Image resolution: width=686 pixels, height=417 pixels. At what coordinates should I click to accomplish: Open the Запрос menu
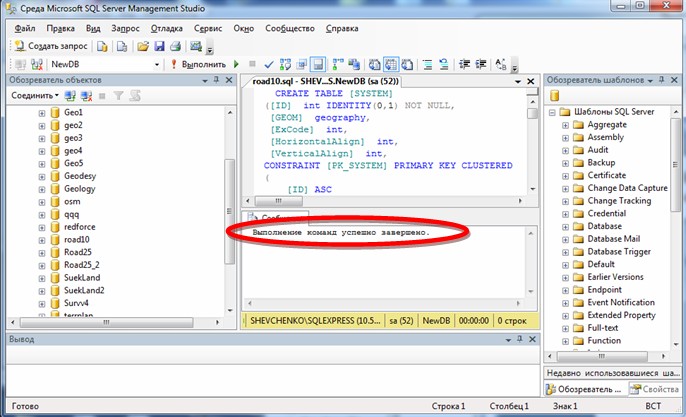(x=126, y=27)
